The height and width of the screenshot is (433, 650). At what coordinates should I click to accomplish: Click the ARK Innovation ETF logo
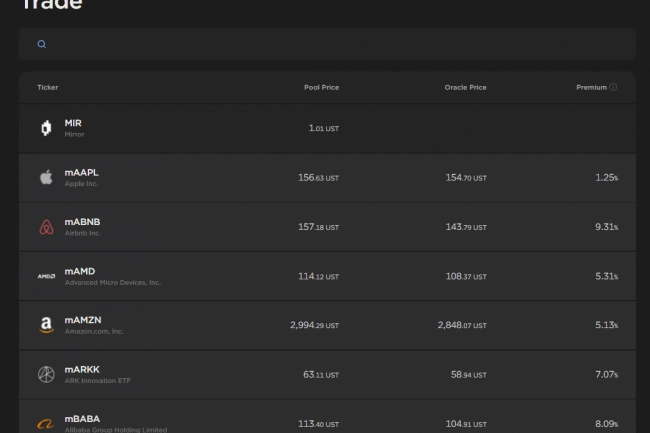coord(46,374)
